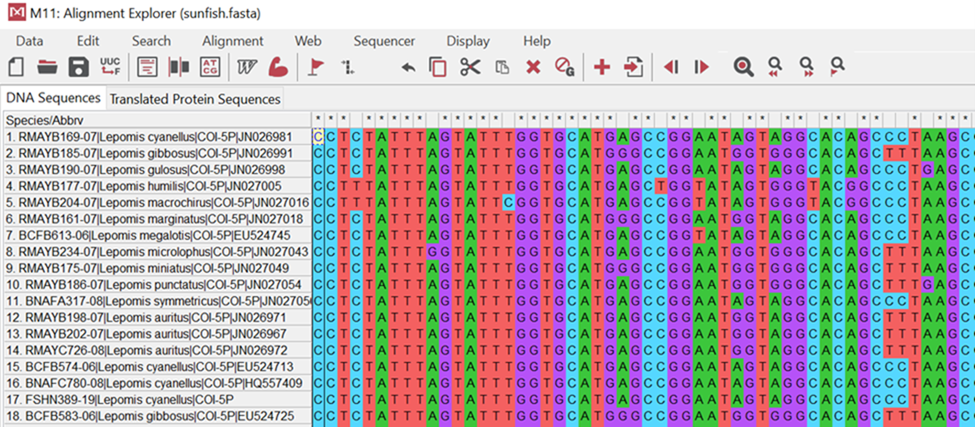Open the Edit menu
Image resolution: width=975 pixels, height=427 pixels.
point(88,41)
